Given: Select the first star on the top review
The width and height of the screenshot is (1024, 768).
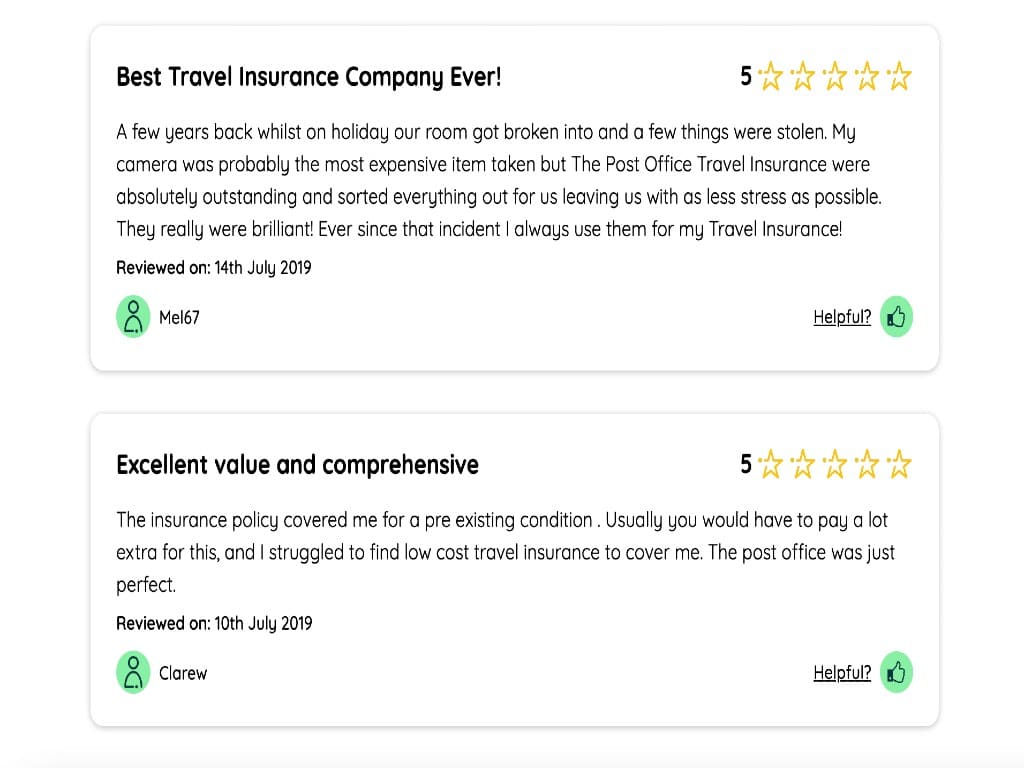Looking at the screenshot, I should (x=772, y=75).
